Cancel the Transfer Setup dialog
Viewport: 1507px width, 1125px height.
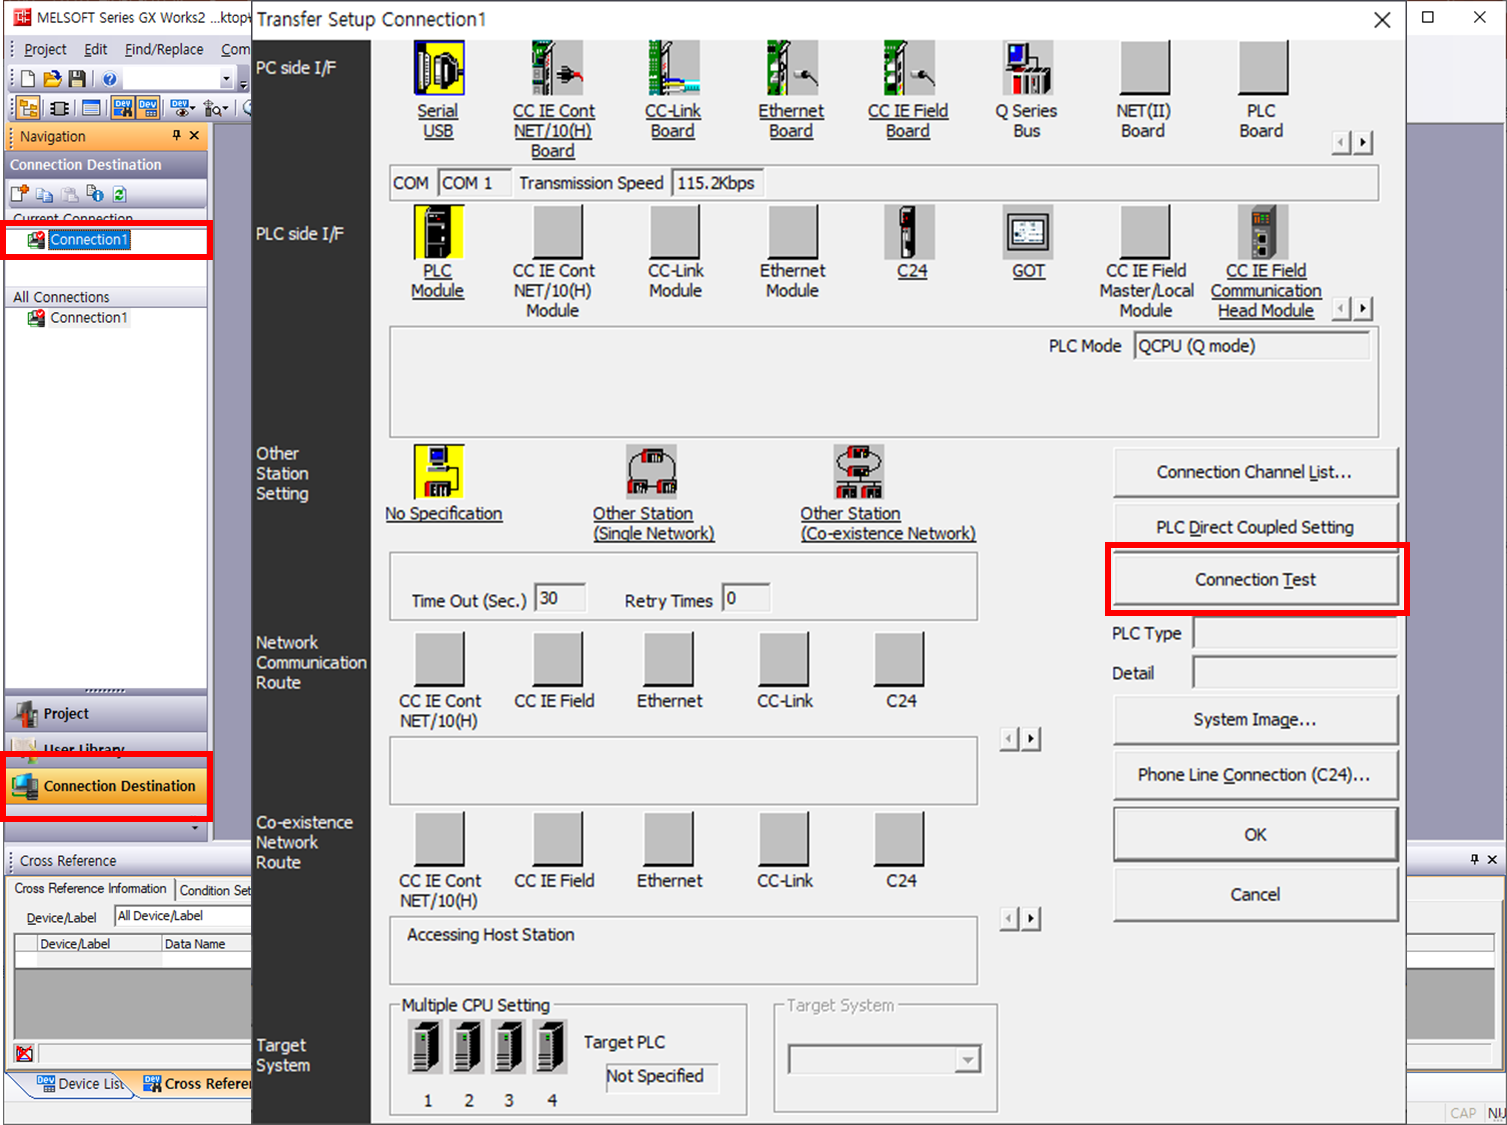tap(1256, 895)
